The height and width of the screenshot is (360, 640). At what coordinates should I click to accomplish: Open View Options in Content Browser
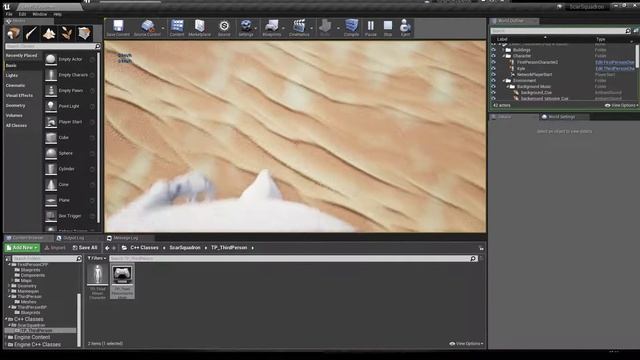click(x=466, y=344)
